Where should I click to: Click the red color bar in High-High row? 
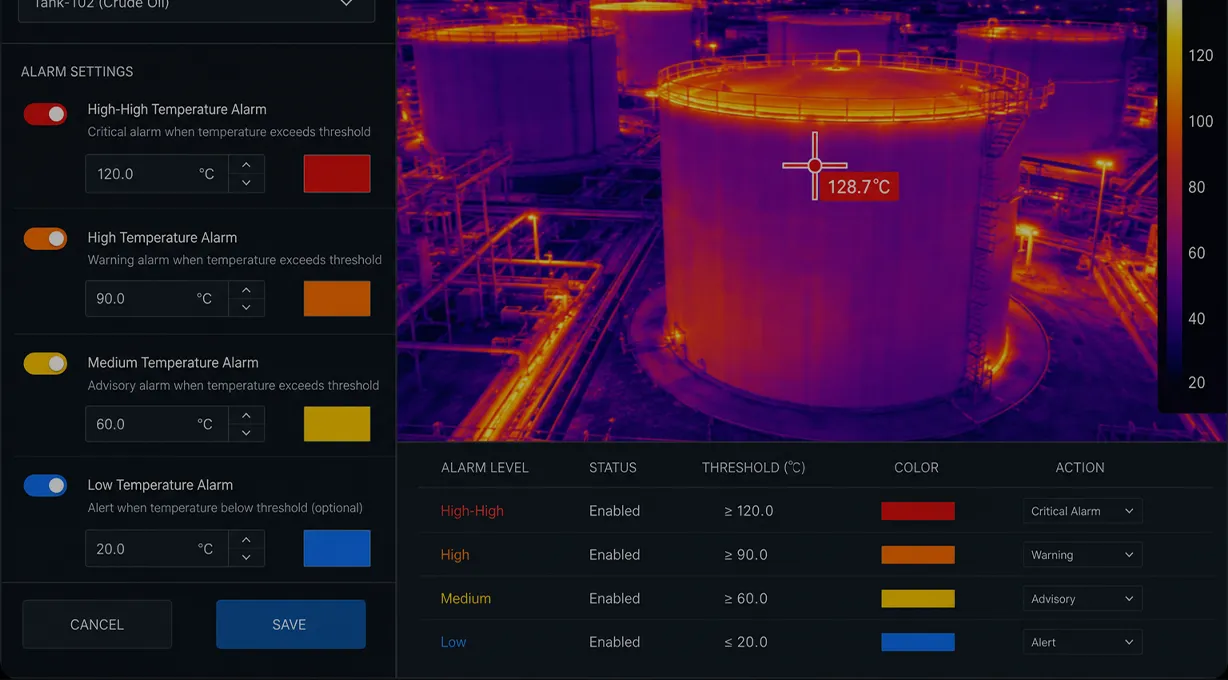[x=918, y=511]
